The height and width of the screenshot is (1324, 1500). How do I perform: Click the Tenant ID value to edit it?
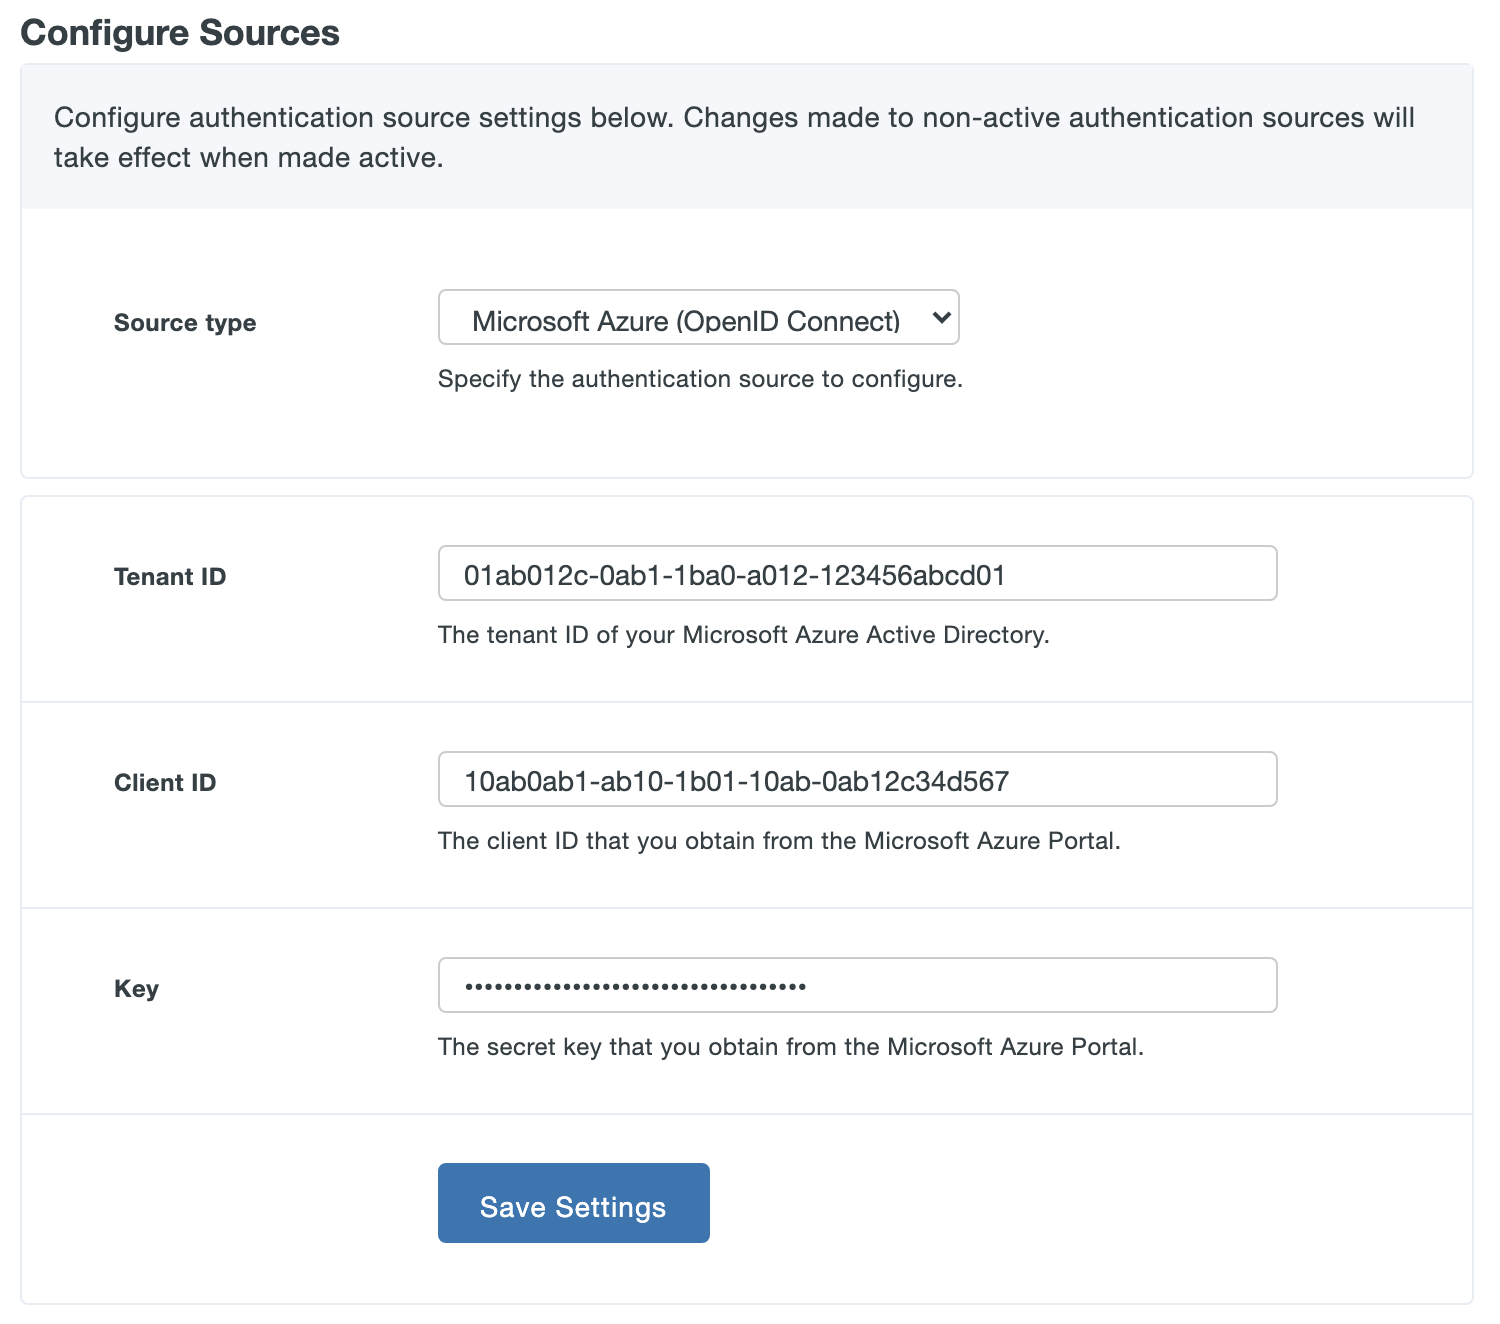[737, 573]
